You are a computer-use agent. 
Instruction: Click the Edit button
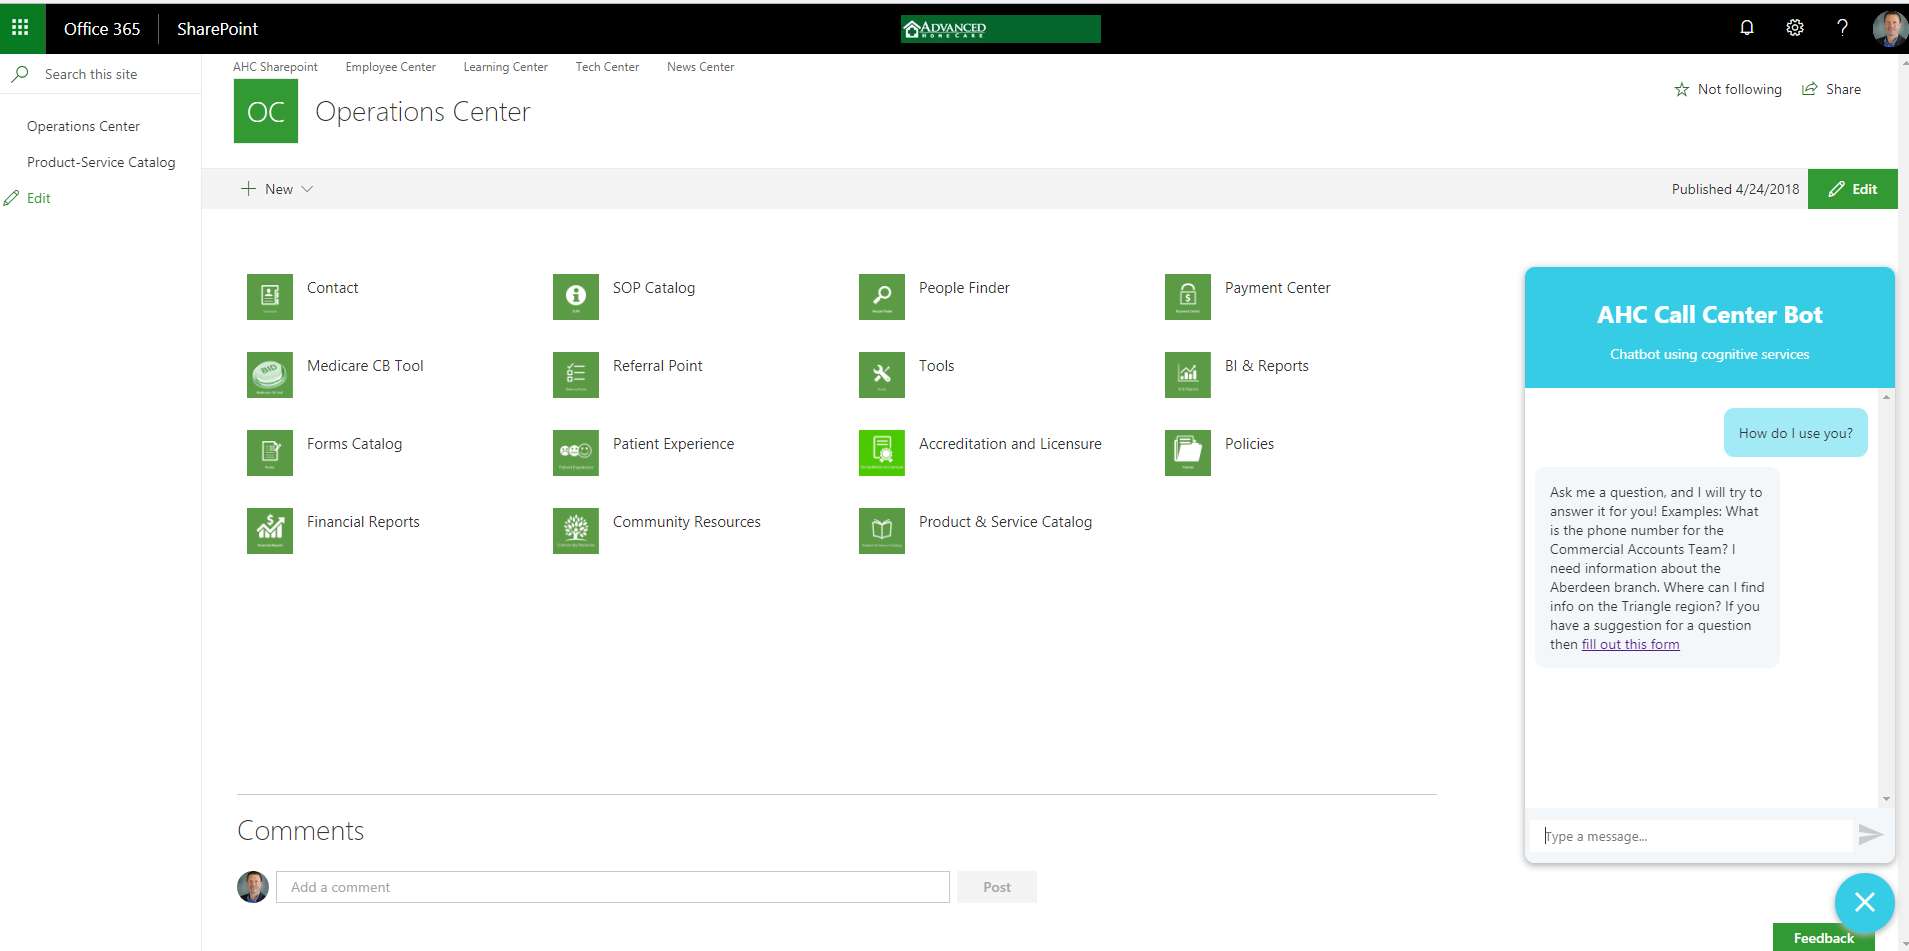coord(1852,188)
